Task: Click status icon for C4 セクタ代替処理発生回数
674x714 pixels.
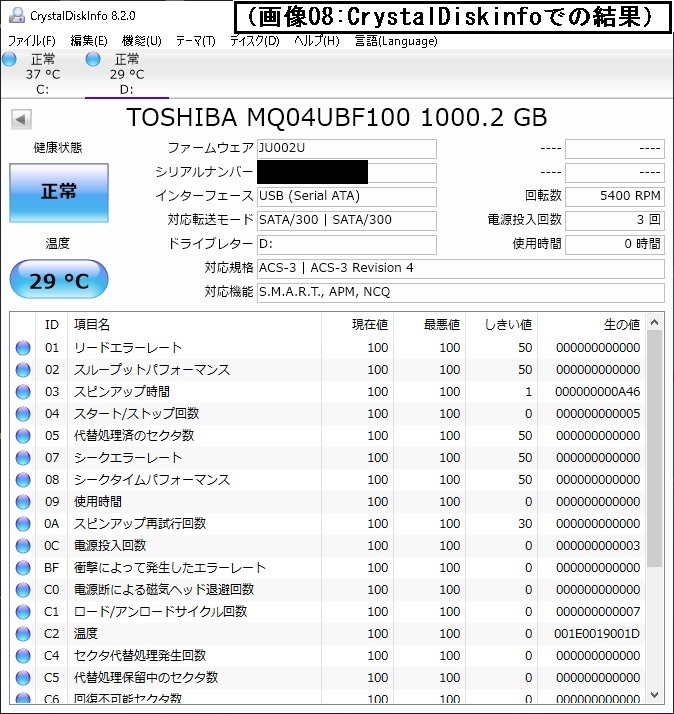Action: click(23, 656)
